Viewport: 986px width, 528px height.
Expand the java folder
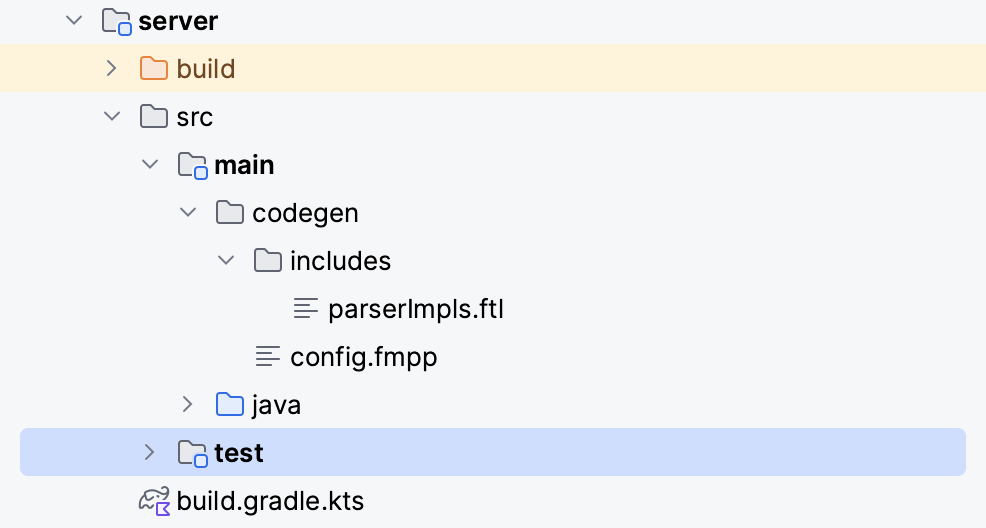coord(188,405)
